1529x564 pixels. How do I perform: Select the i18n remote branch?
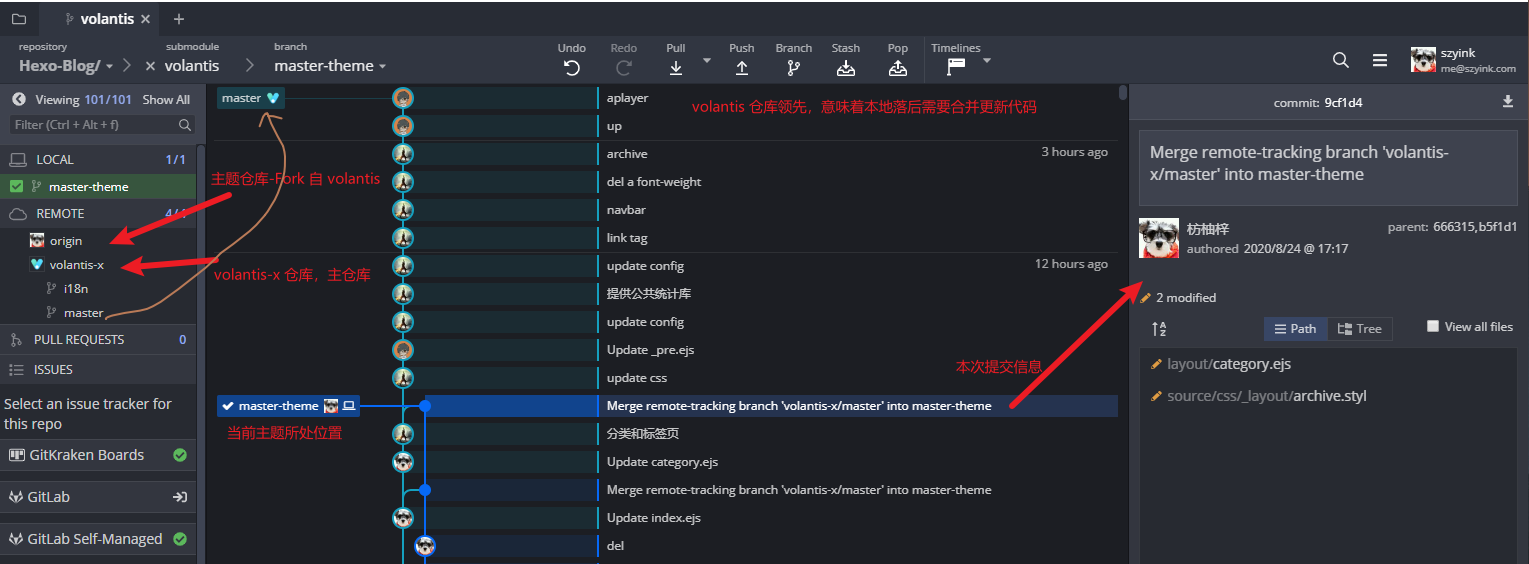click(x=76, y=289)
